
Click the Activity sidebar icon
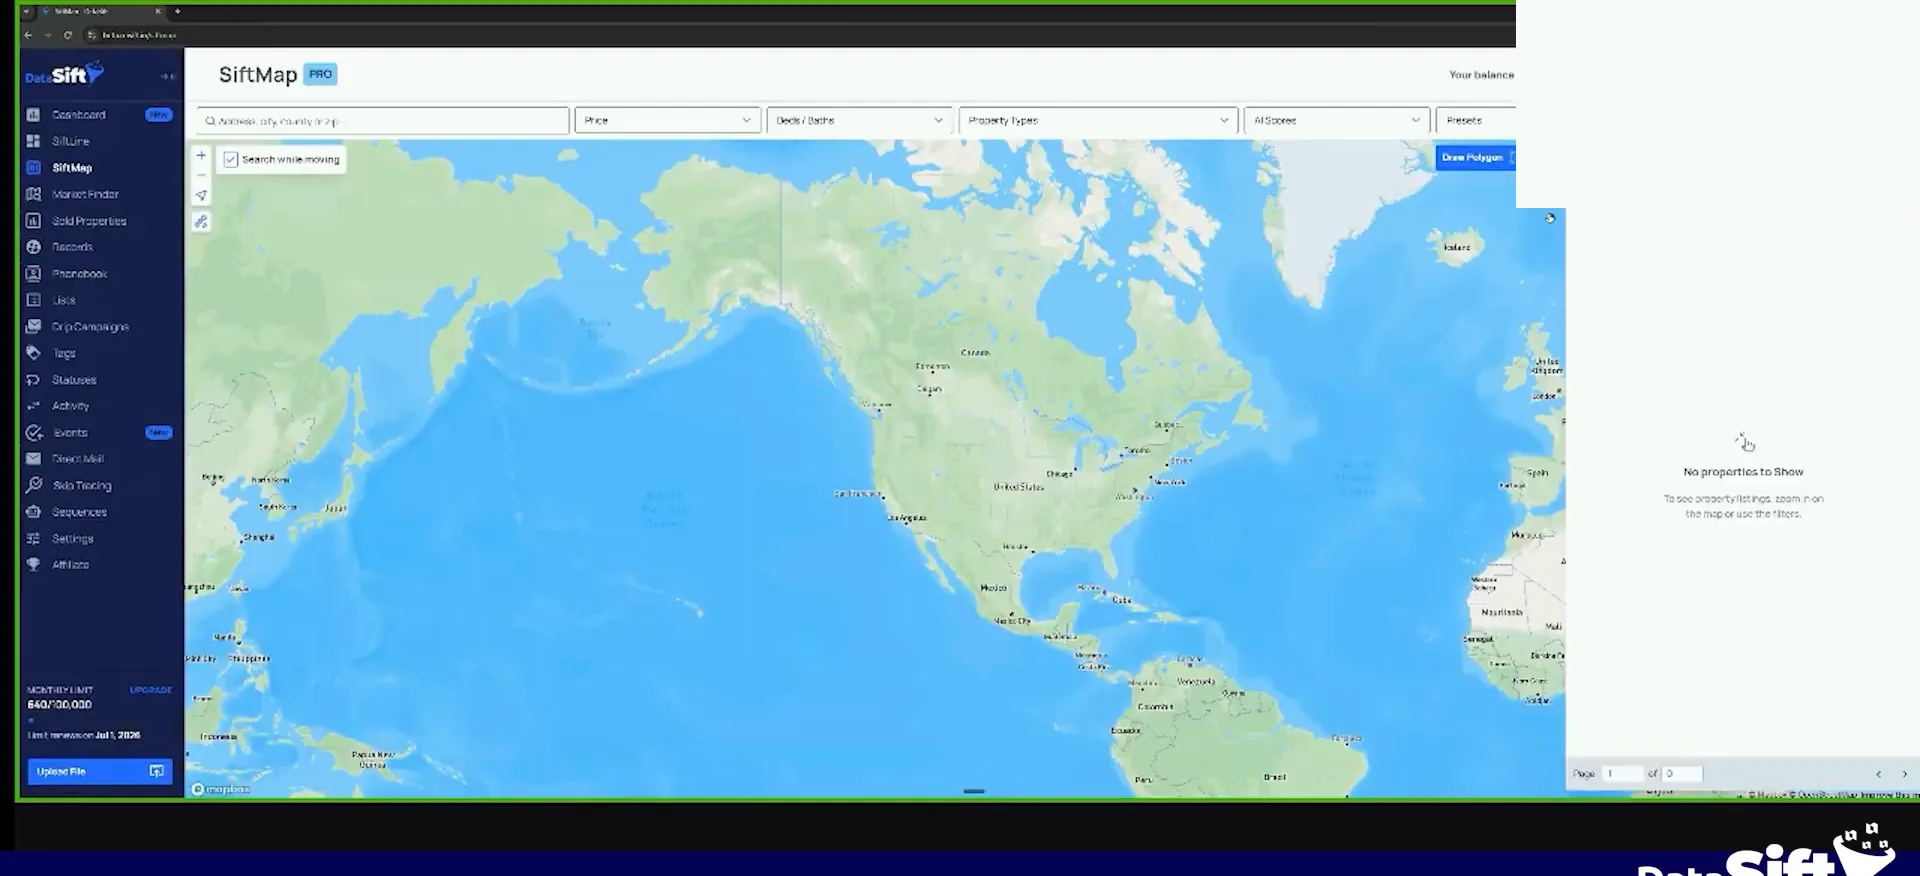point(33,406)
